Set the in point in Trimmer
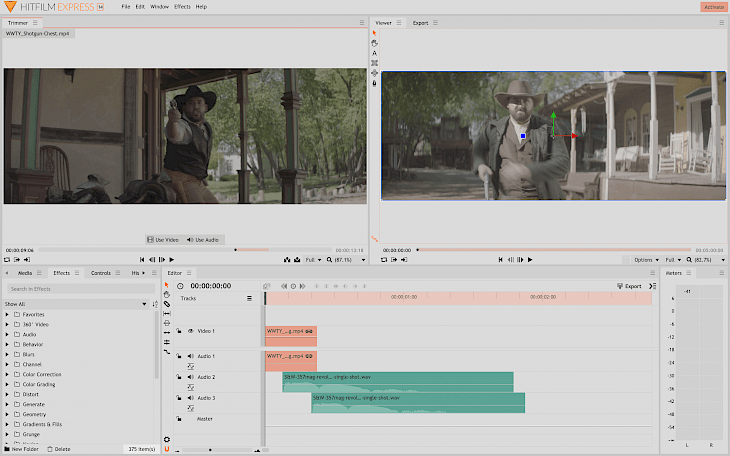Viewport: 730px width, 456px height. 17,259
